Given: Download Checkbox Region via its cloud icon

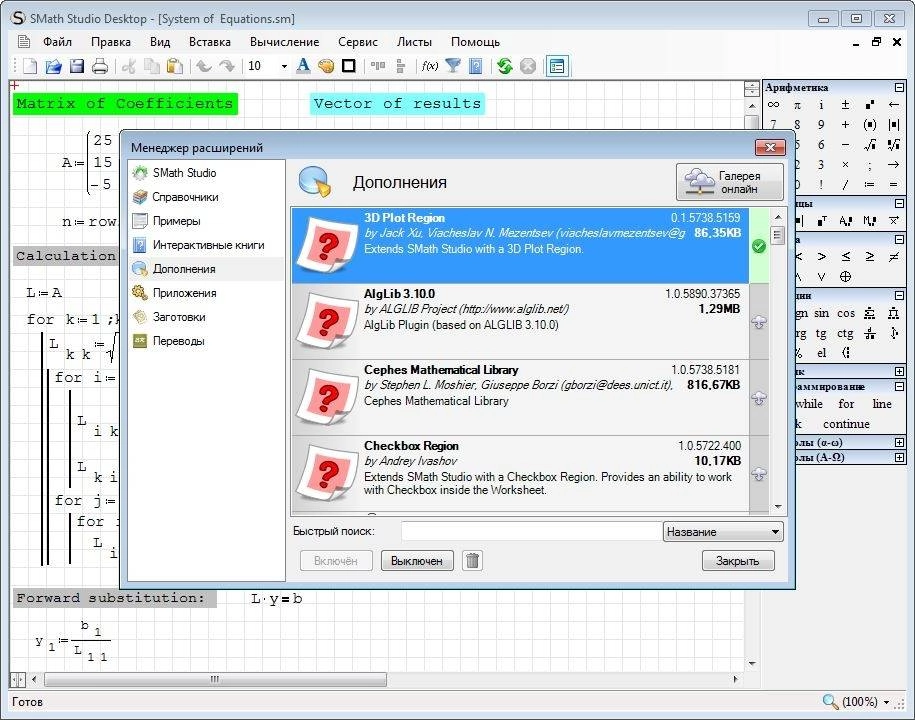Looking at the screenshot, I should click(759, 474).
